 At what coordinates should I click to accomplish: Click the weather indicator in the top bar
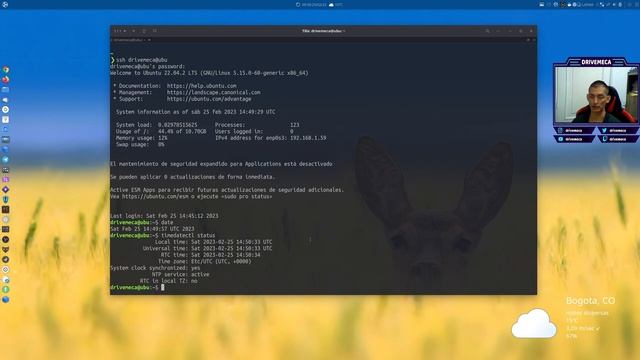(336, 4)
